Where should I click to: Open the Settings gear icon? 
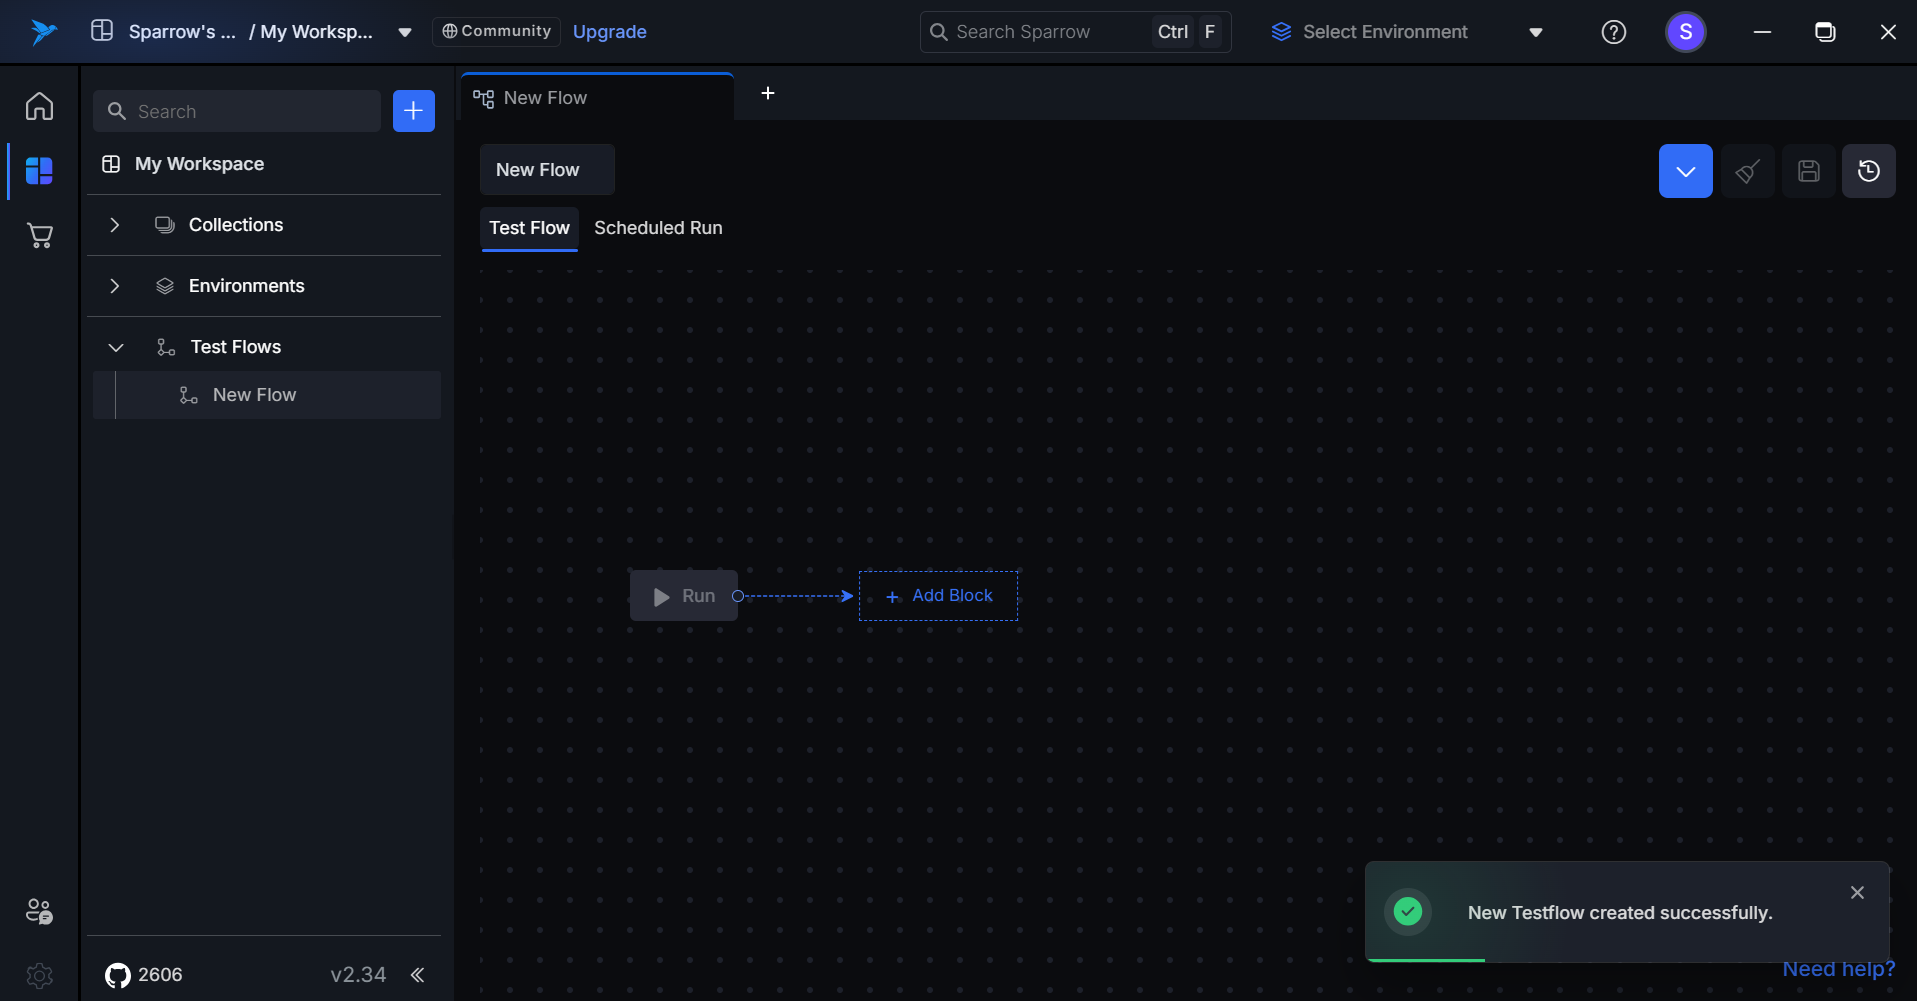coord(39,975)
